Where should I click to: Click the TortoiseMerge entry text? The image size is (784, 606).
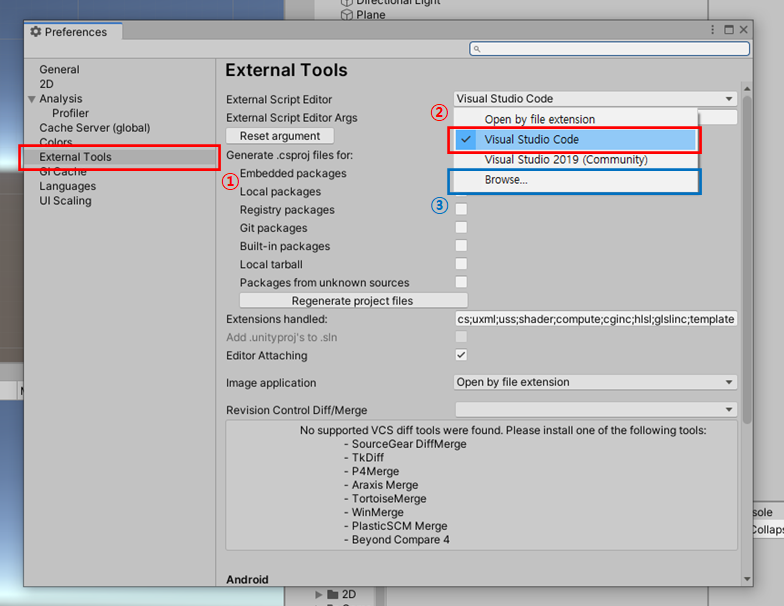pyautogui.click(x=389, y=499)
